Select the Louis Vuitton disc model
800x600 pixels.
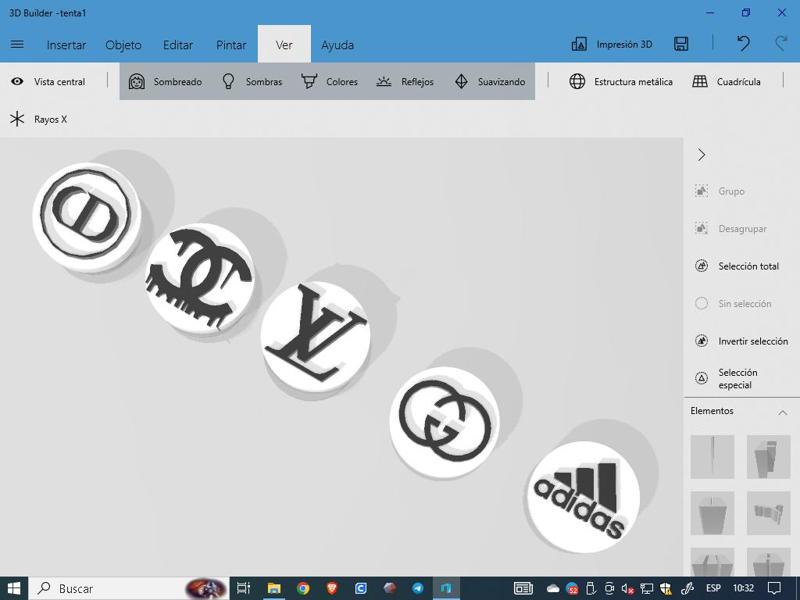click(315, 336)
